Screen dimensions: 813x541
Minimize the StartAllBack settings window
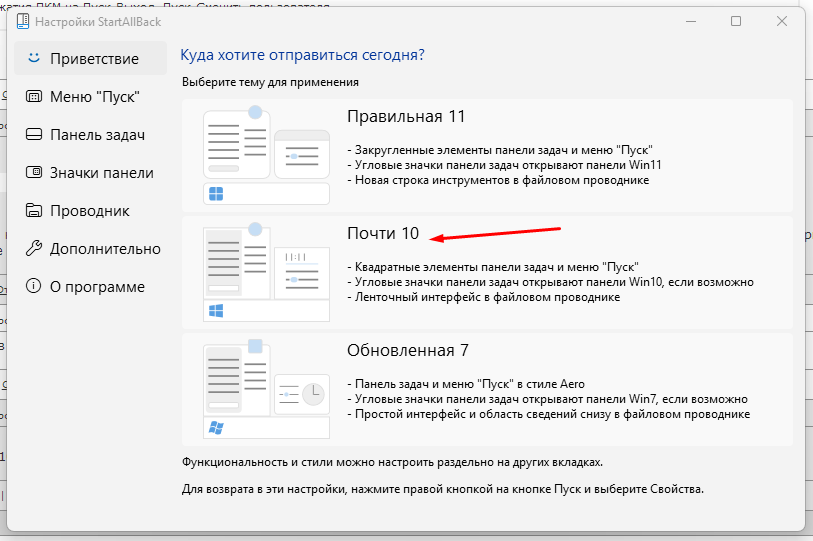(691, 21)
